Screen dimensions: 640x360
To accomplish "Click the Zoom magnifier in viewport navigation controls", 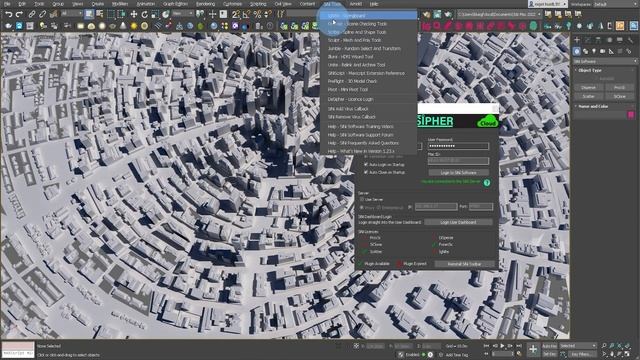I will click(604, 346).
